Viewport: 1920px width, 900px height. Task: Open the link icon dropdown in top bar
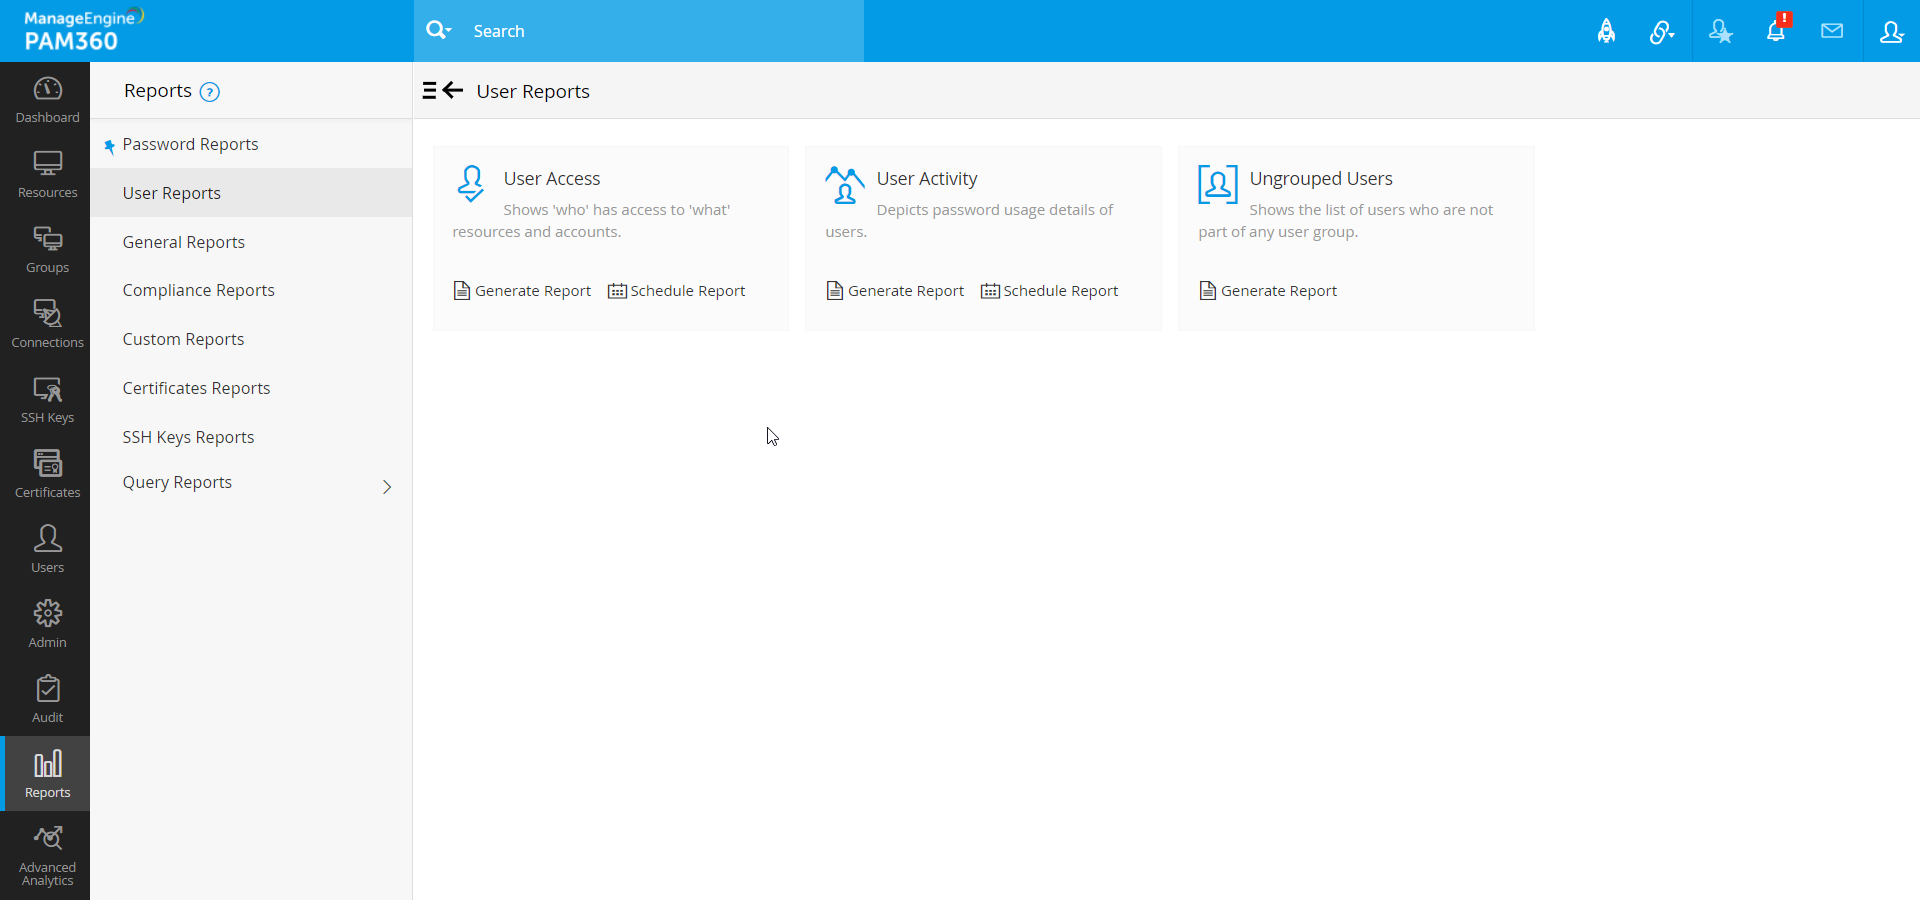1663,31
